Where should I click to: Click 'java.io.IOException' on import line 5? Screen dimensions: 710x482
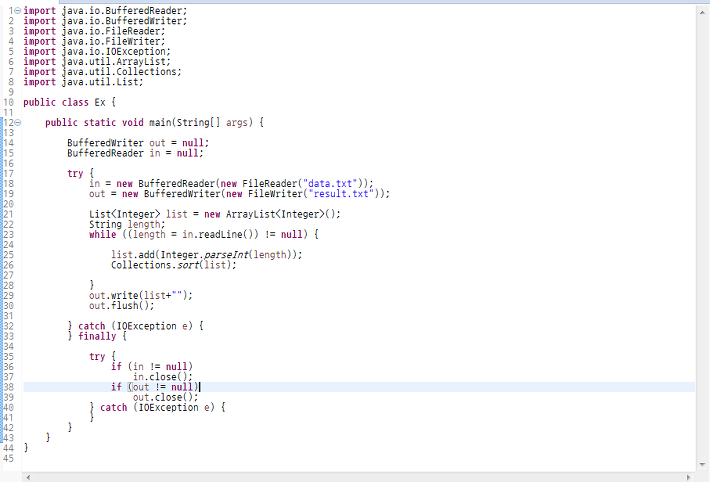click(114, 52)
